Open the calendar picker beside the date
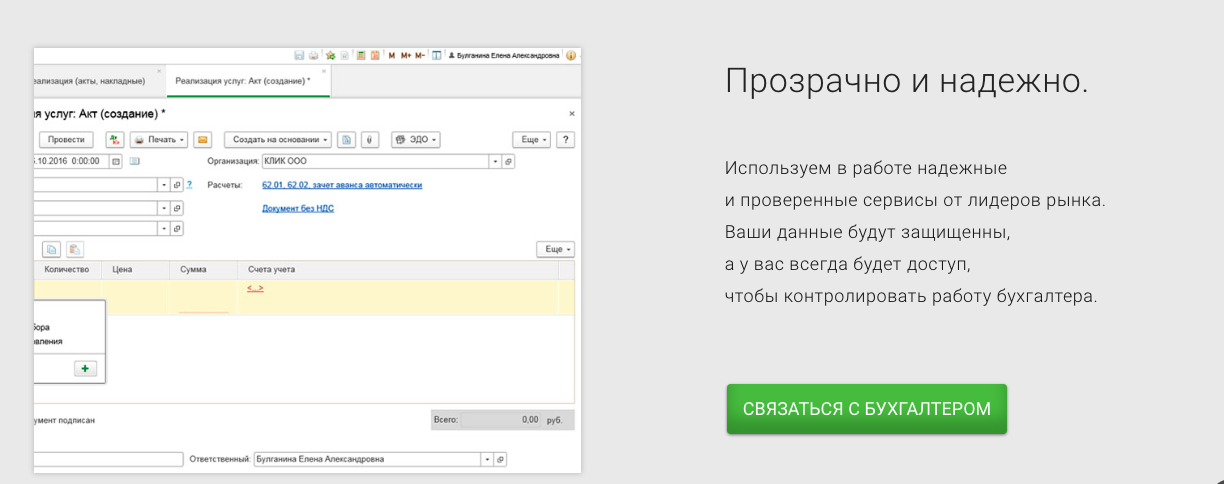1224x484 pixels. tap(116, 160)
